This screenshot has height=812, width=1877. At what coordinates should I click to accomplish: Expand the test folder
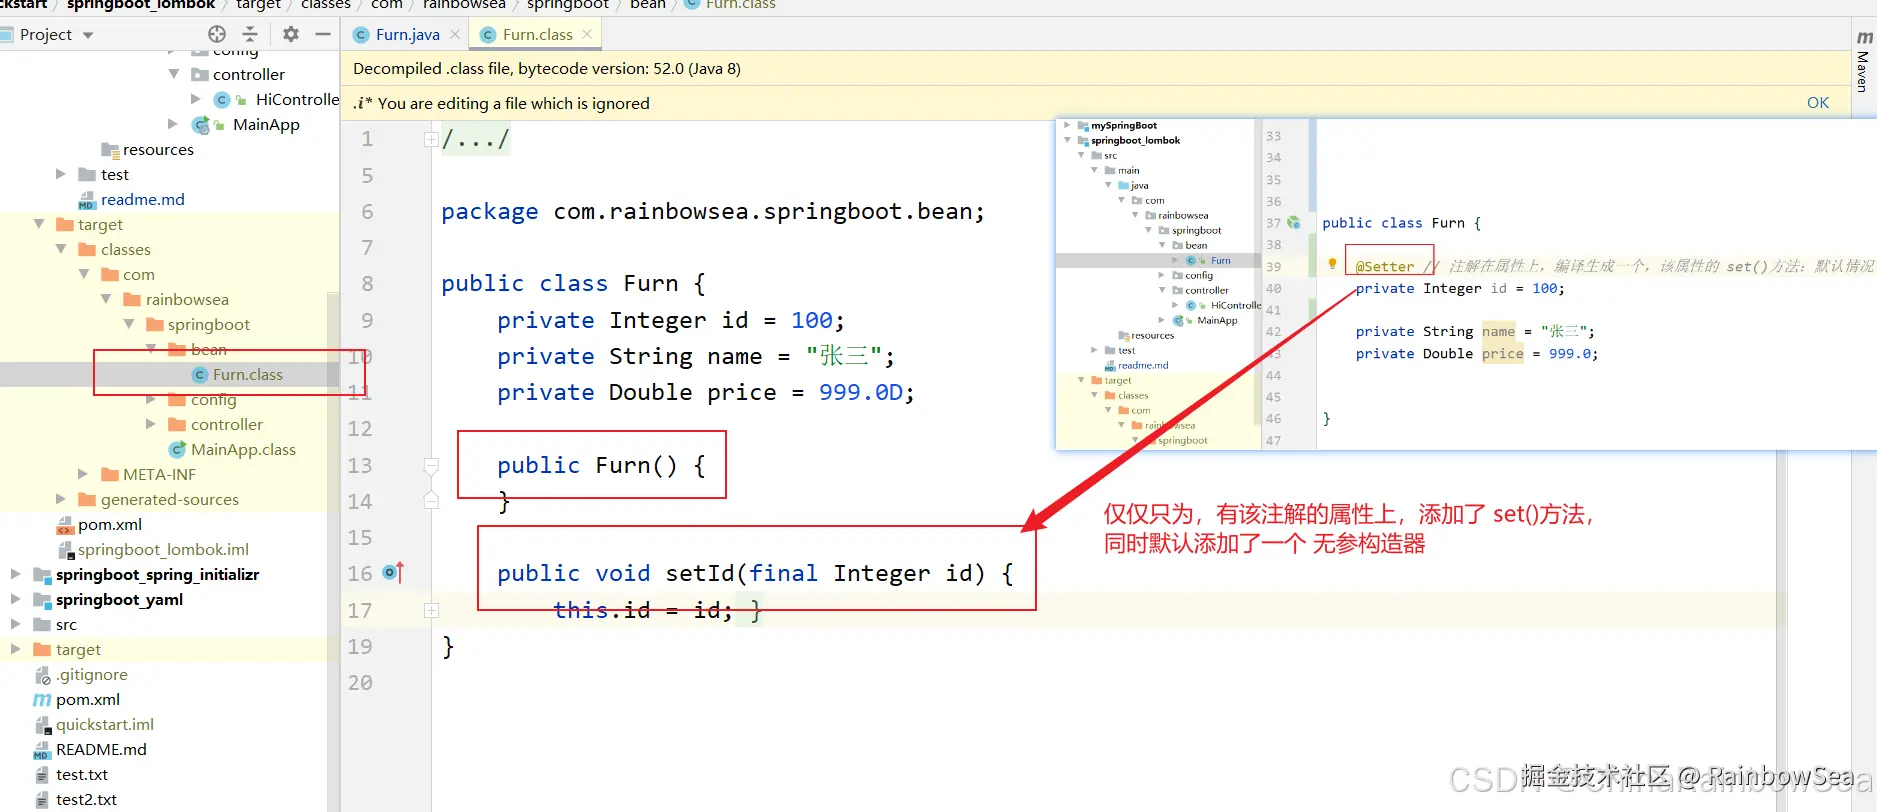(x=61, y=174)
